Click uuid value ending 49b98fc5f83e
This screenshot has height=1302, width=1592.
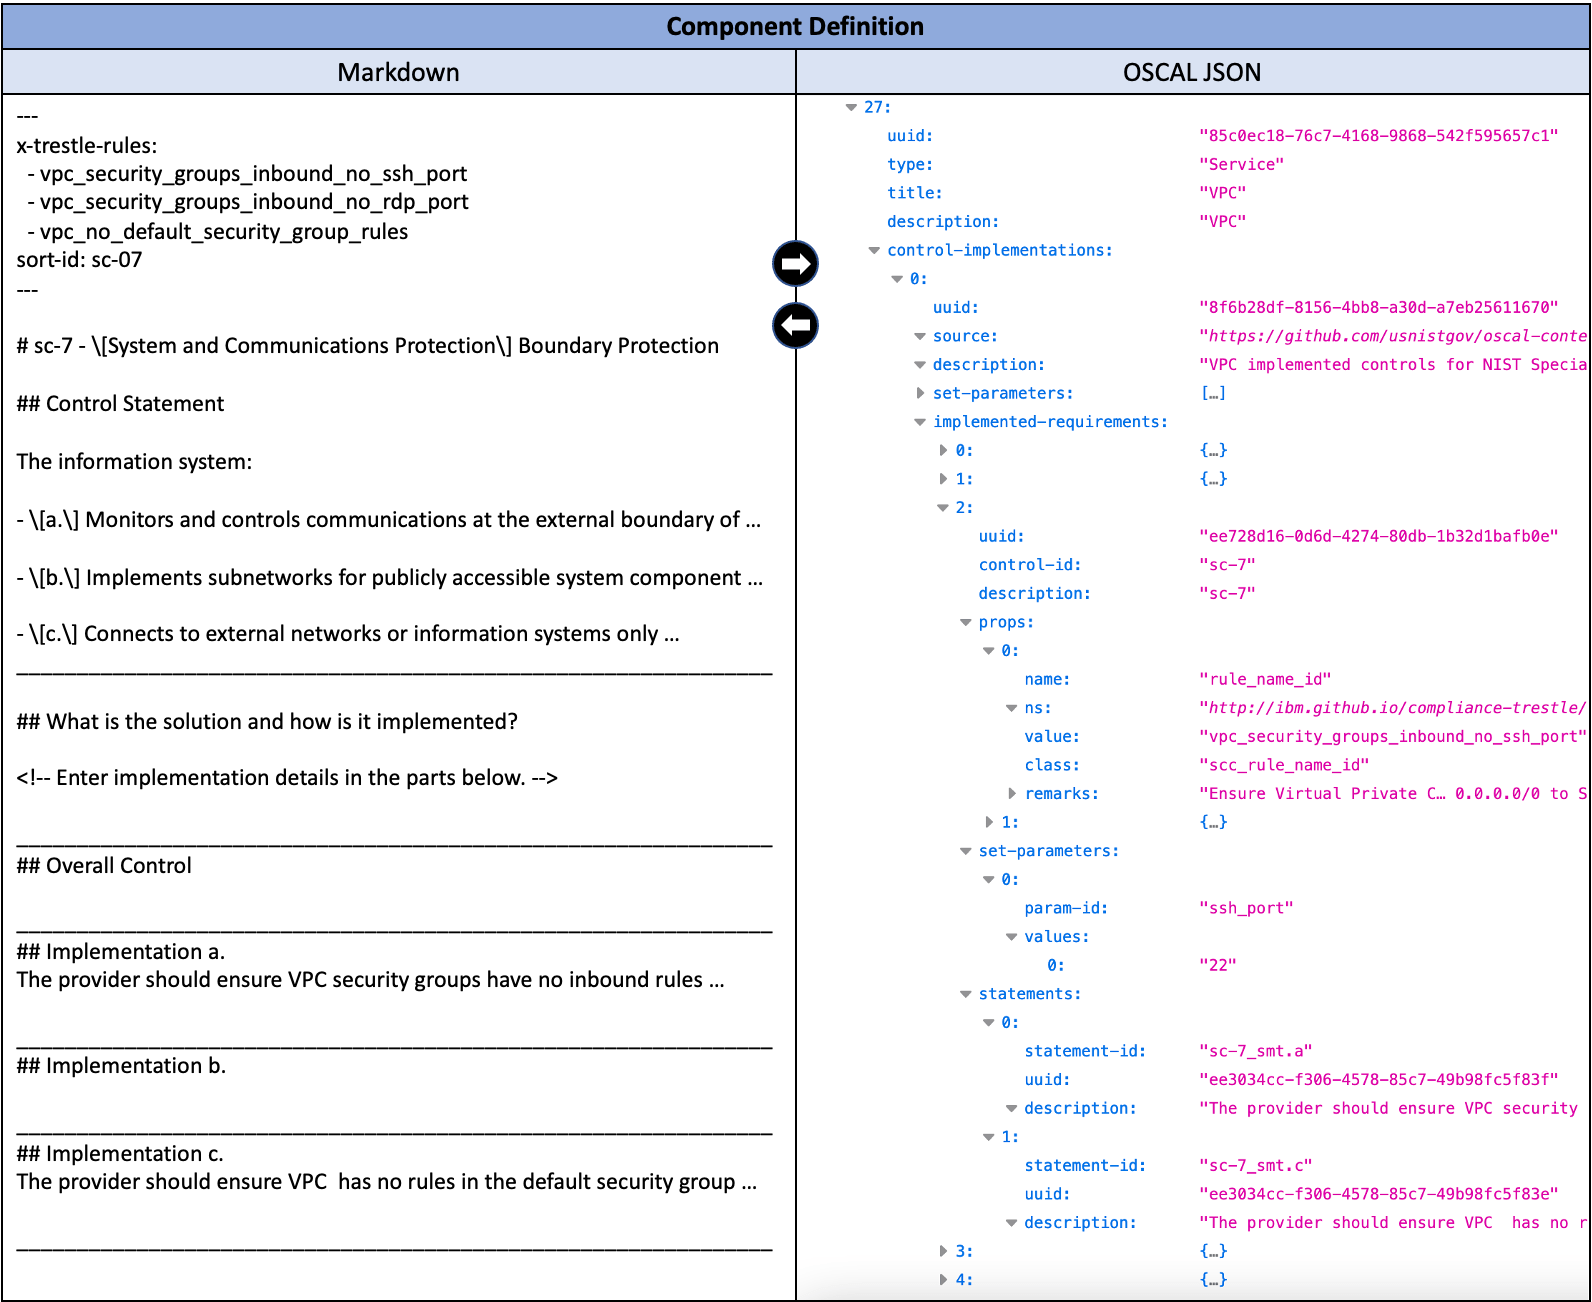[1378, 1194]
